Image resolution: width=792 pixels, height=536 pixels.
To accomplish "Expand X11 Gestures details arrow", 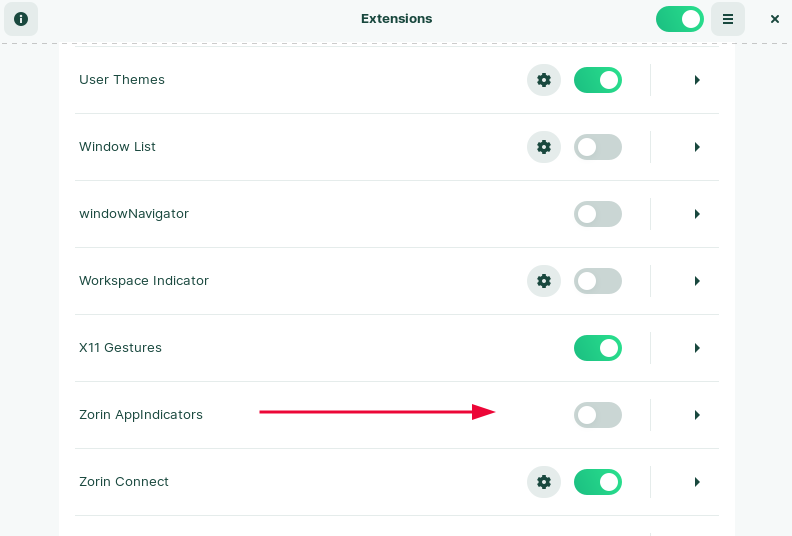I will coord(697,348).
